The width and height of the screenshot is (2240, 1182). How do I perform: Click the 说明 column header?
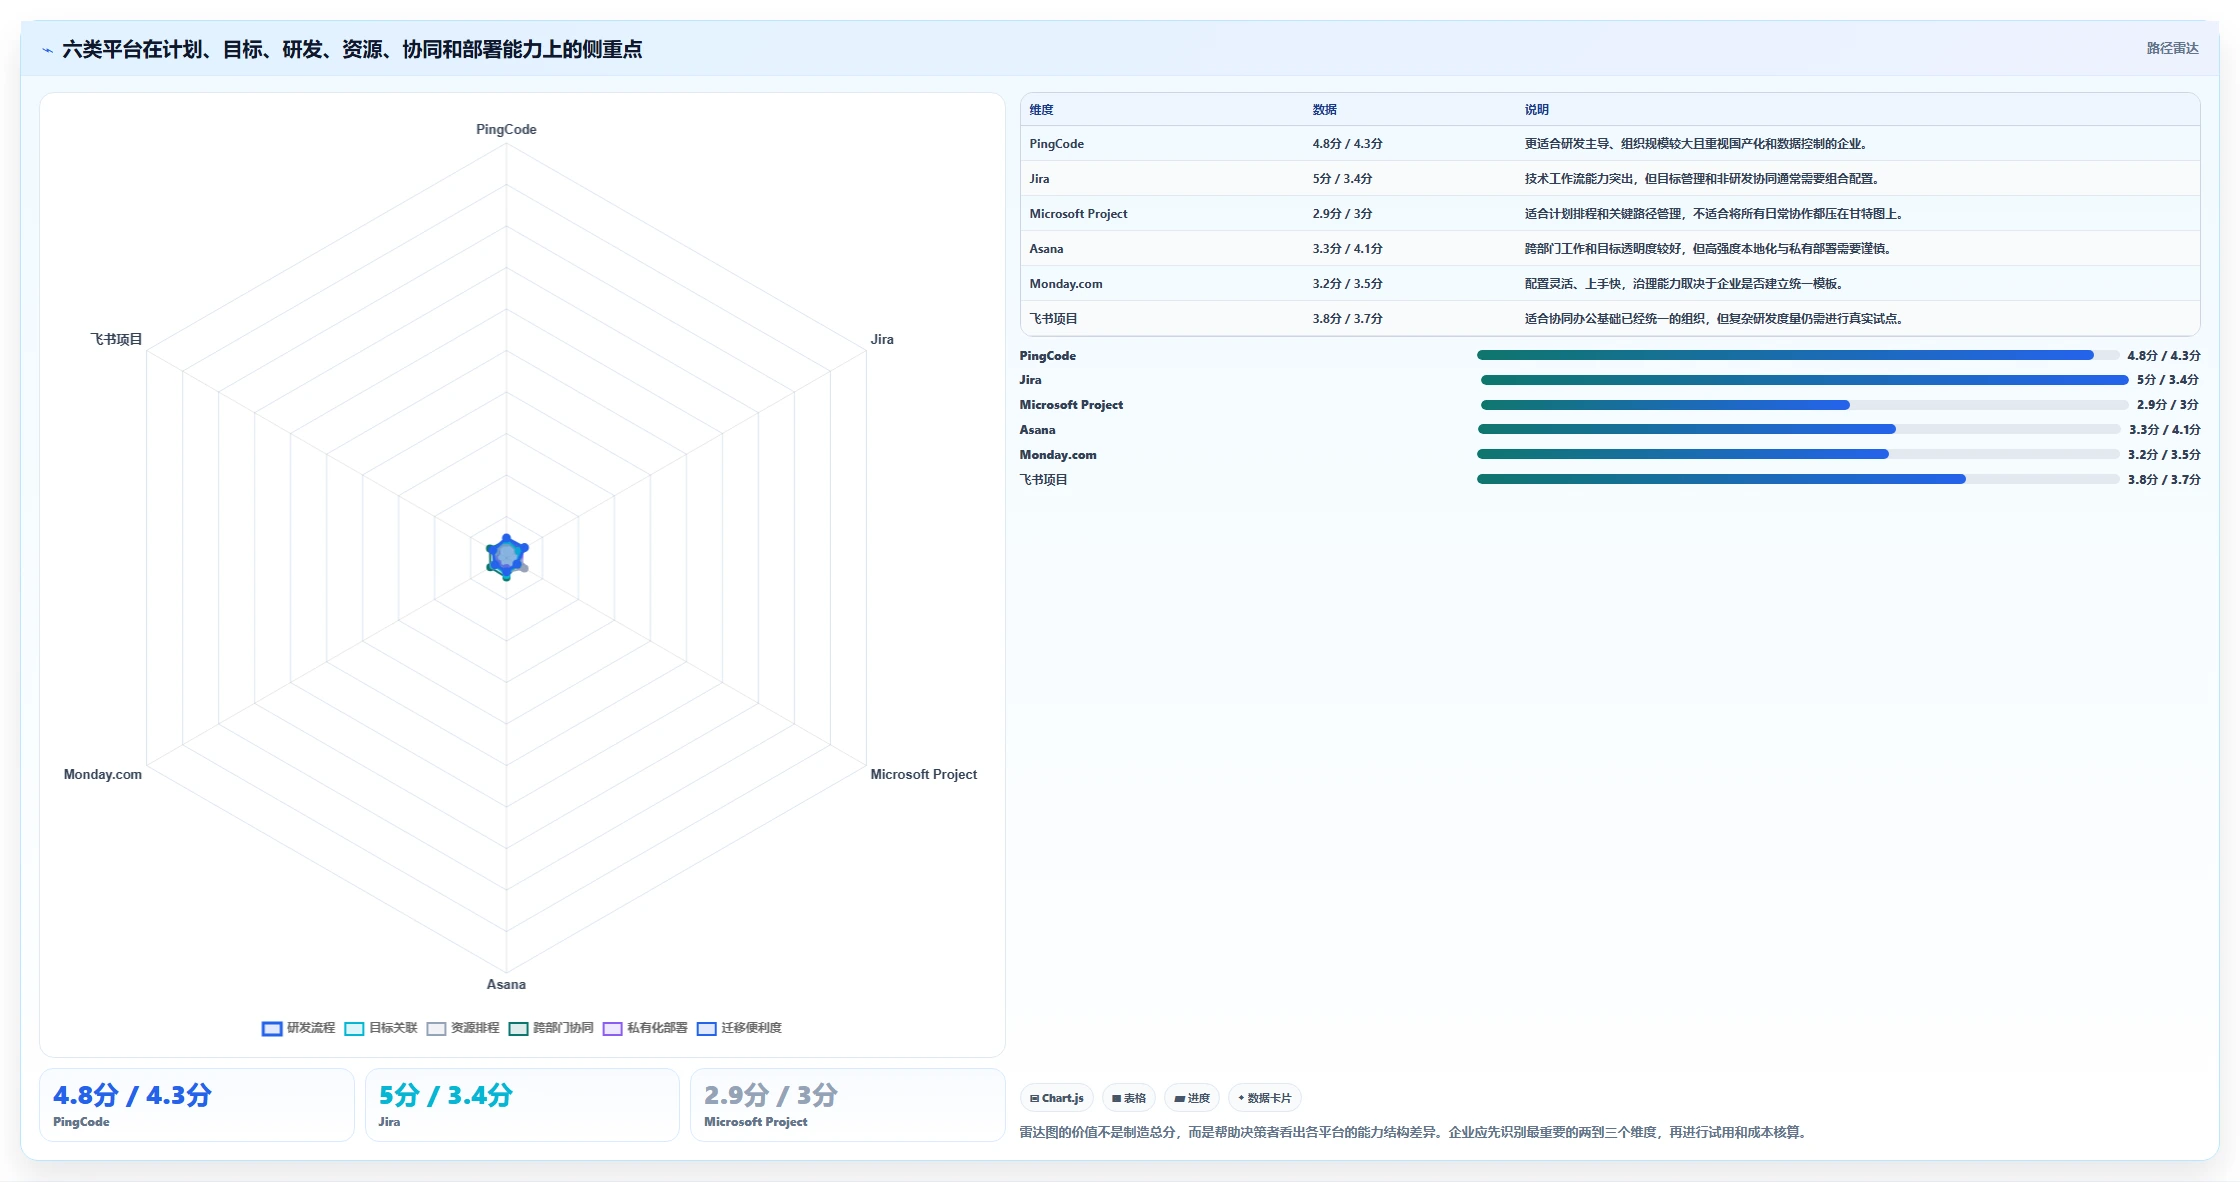[x=1536, y=110]
